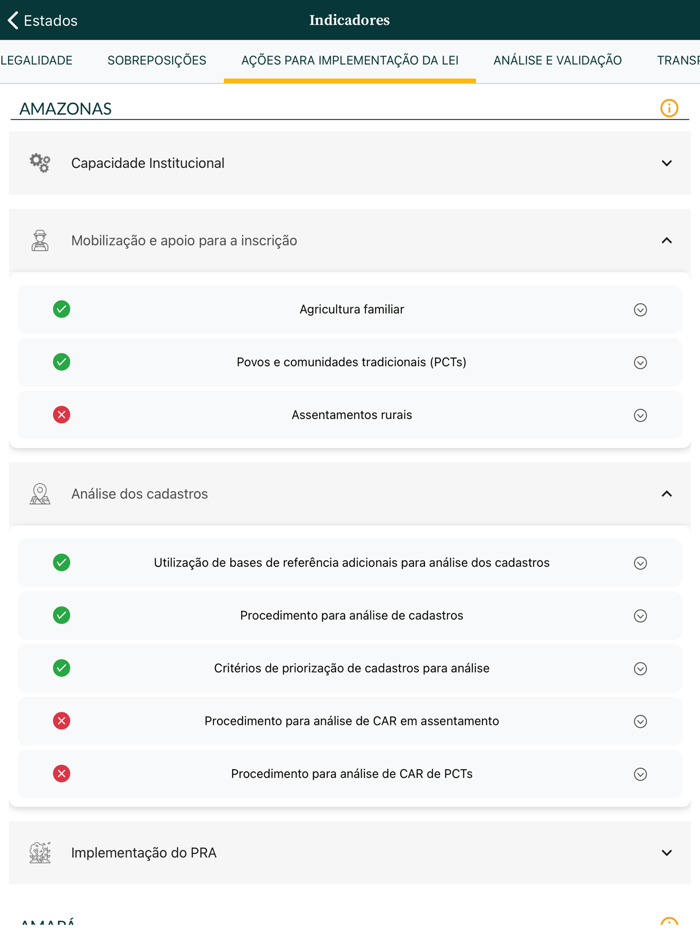Viewport: 700px width, 934px height.
Task: Open the info icon next to AMAZONAS
Action: pos(669,107)
